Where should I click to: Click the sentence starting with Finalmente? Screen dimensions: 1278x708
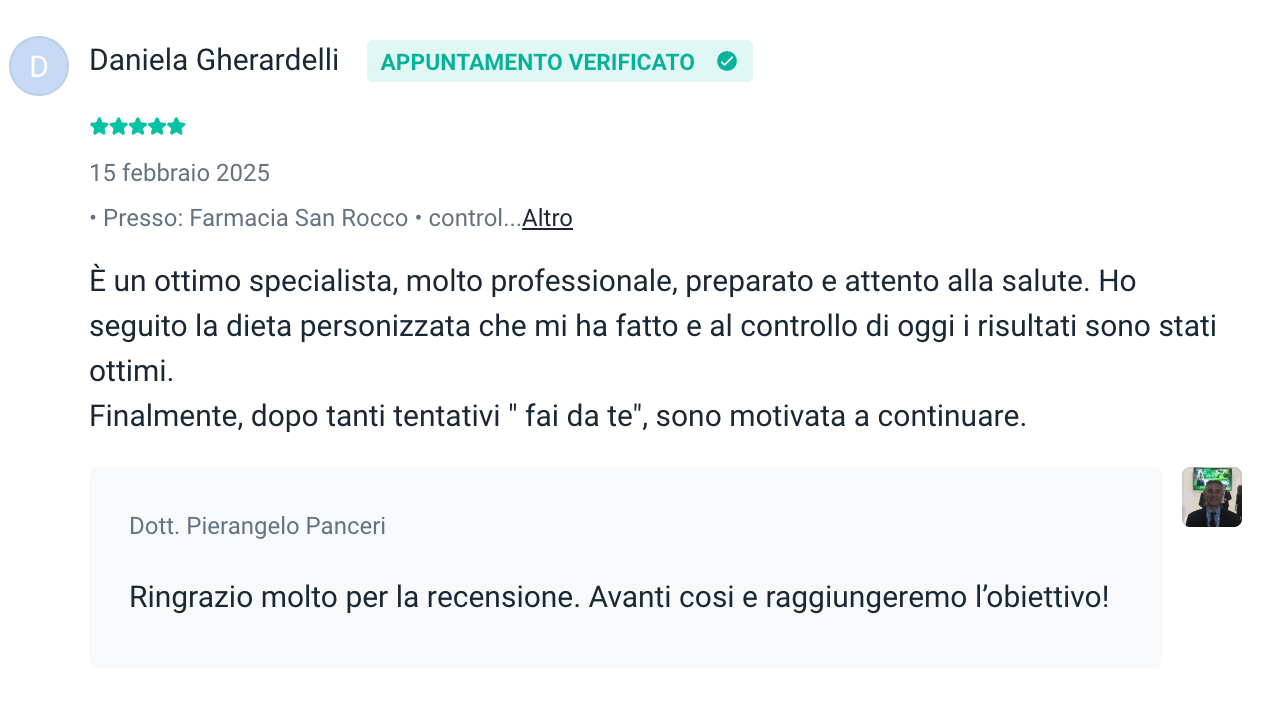[x=557, y=416]
